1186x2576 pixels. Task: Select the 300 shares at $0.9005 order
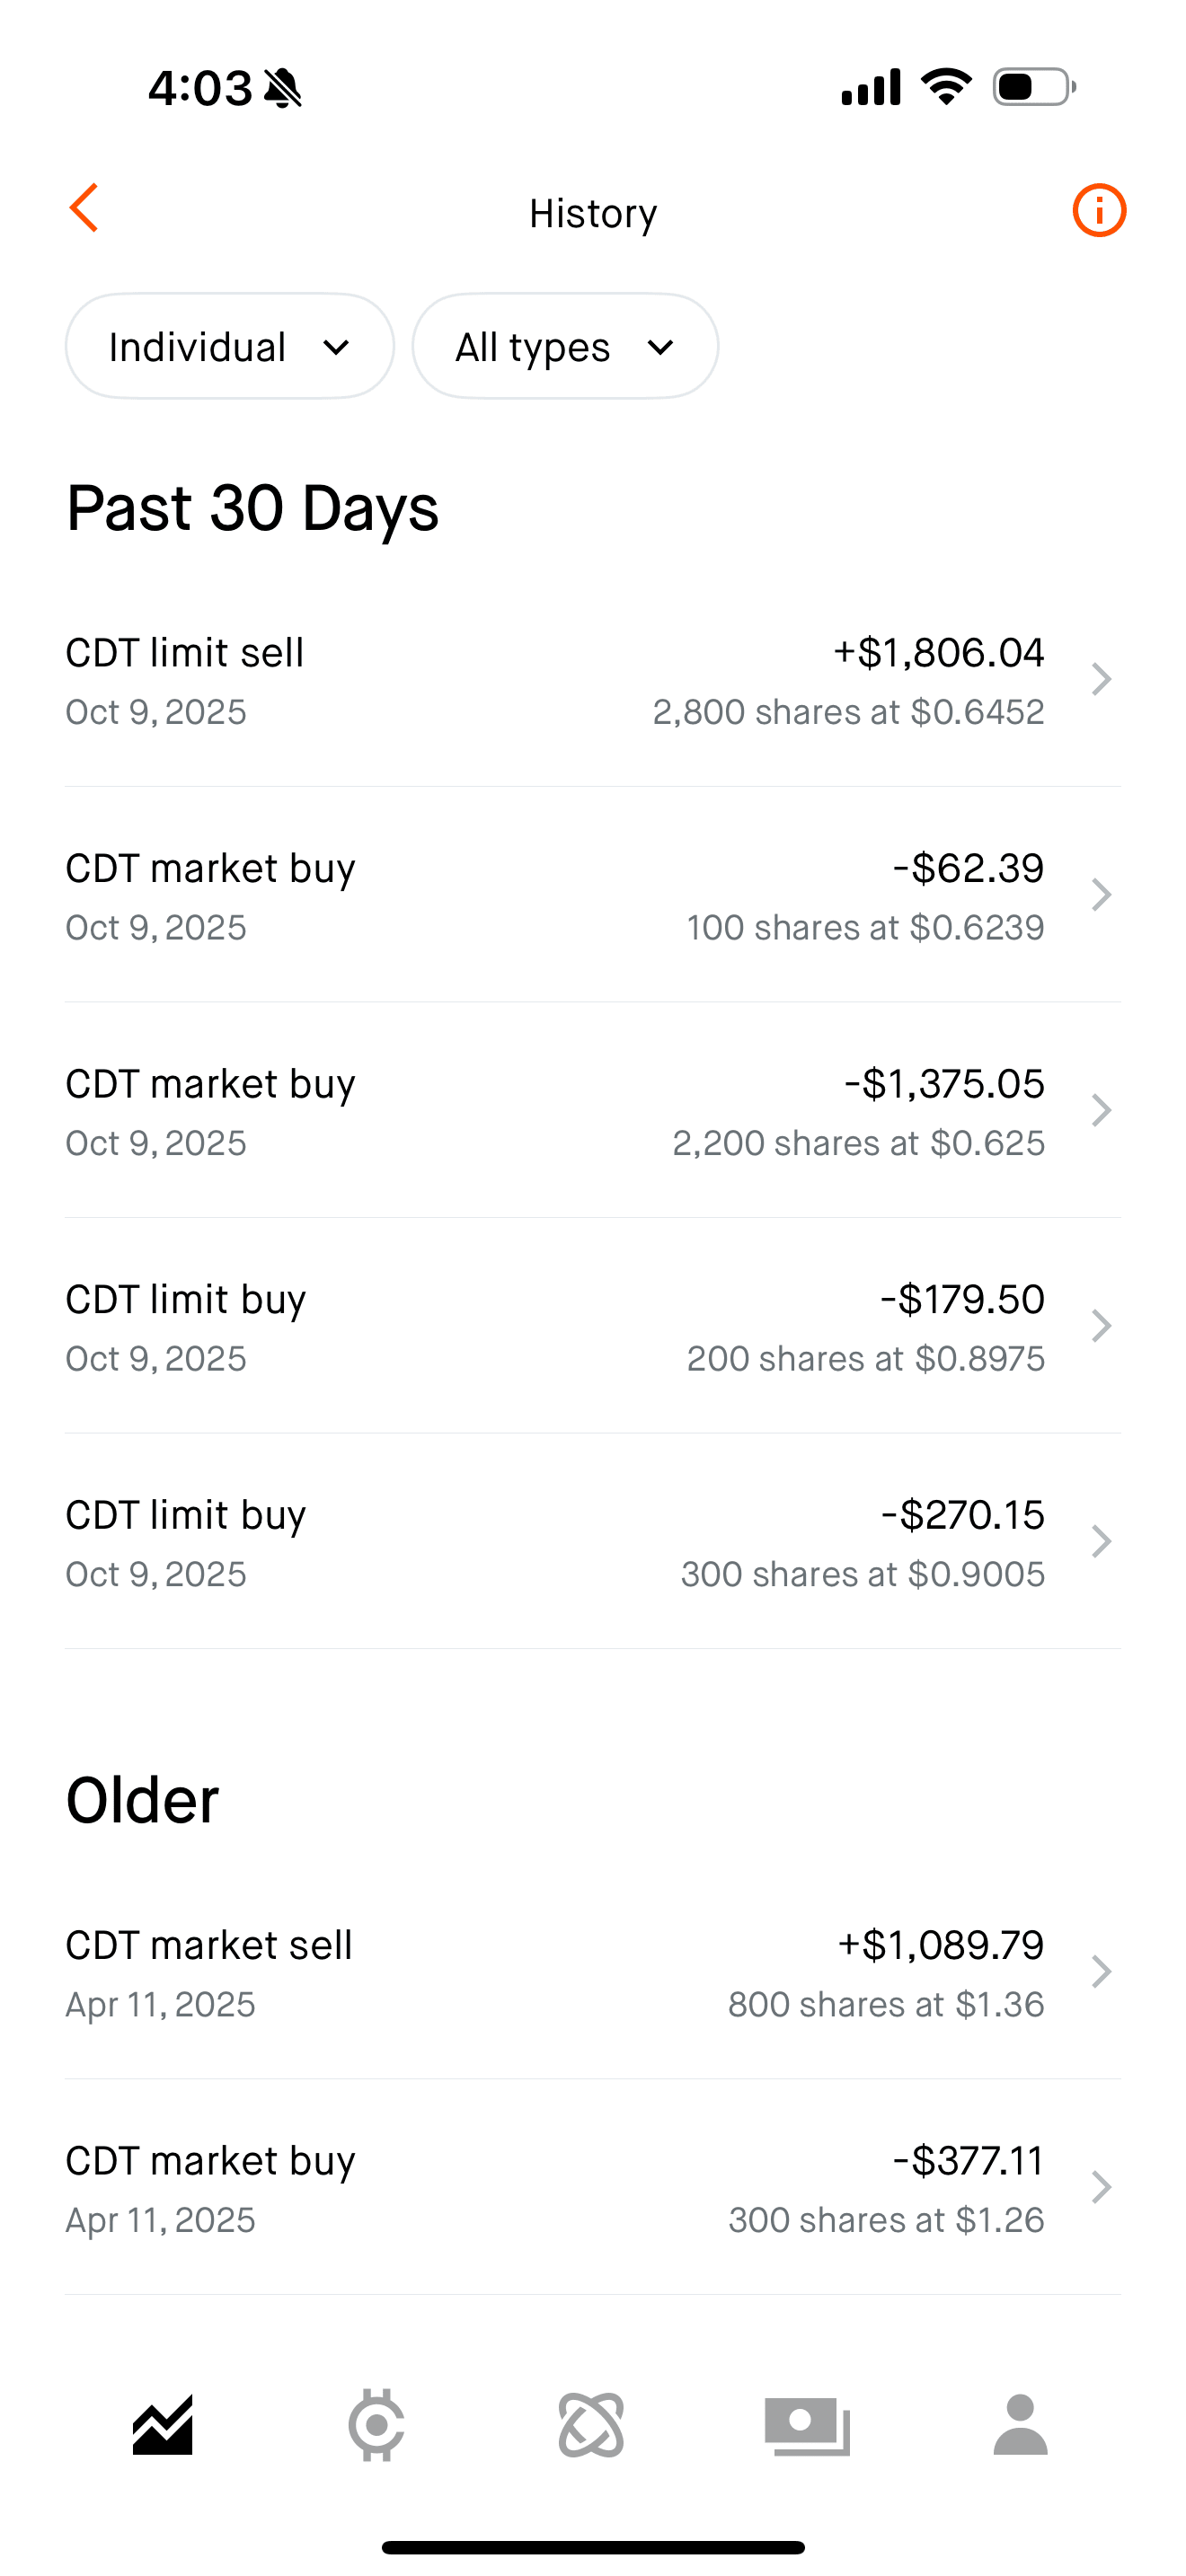(555, 1542)
